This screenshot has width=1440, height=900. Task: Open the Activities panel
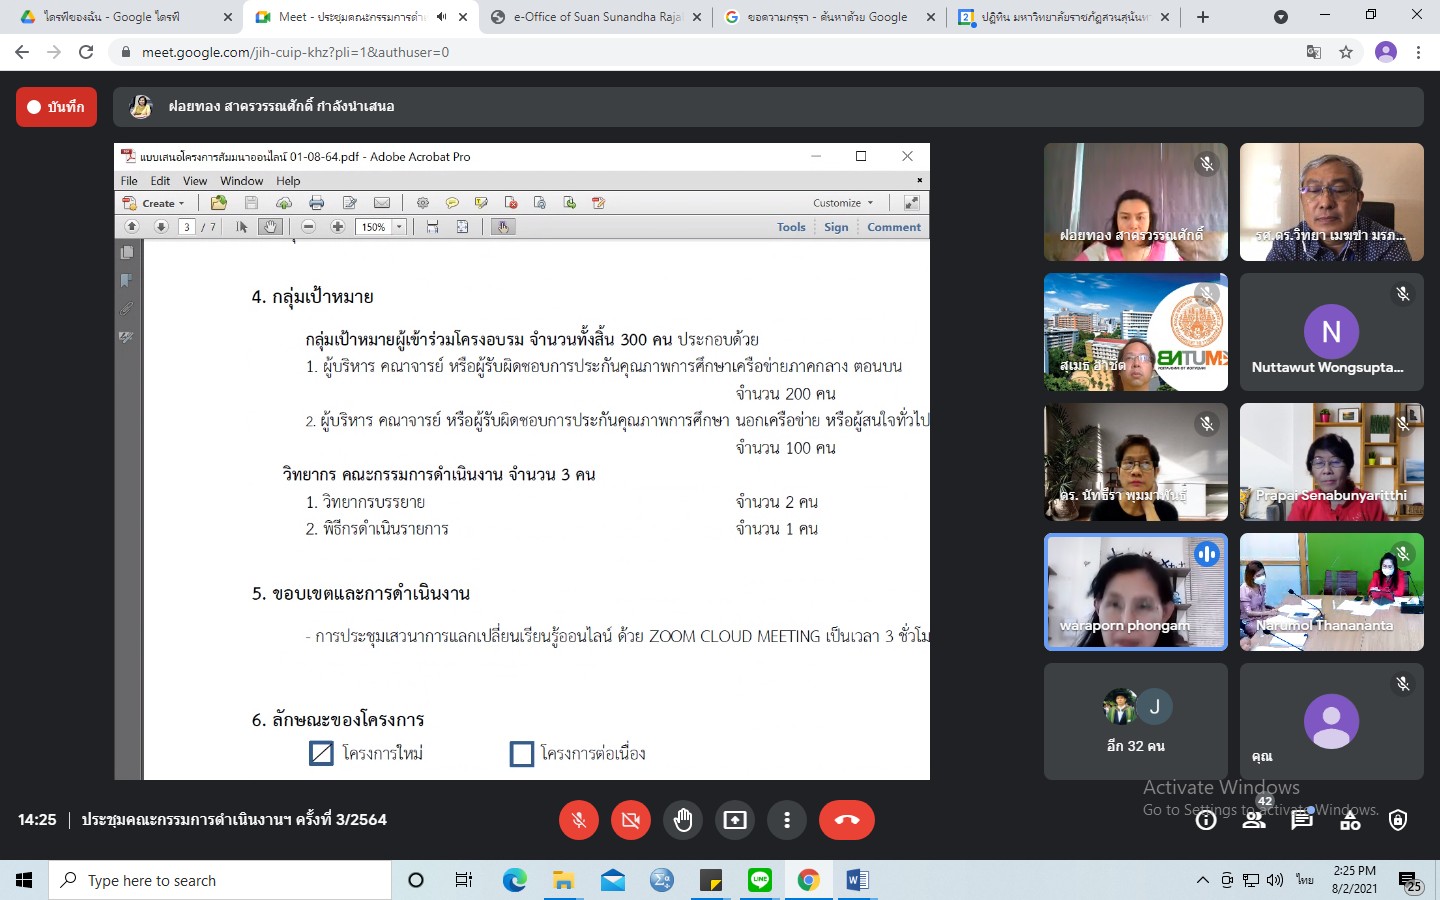pos(1350,820)
